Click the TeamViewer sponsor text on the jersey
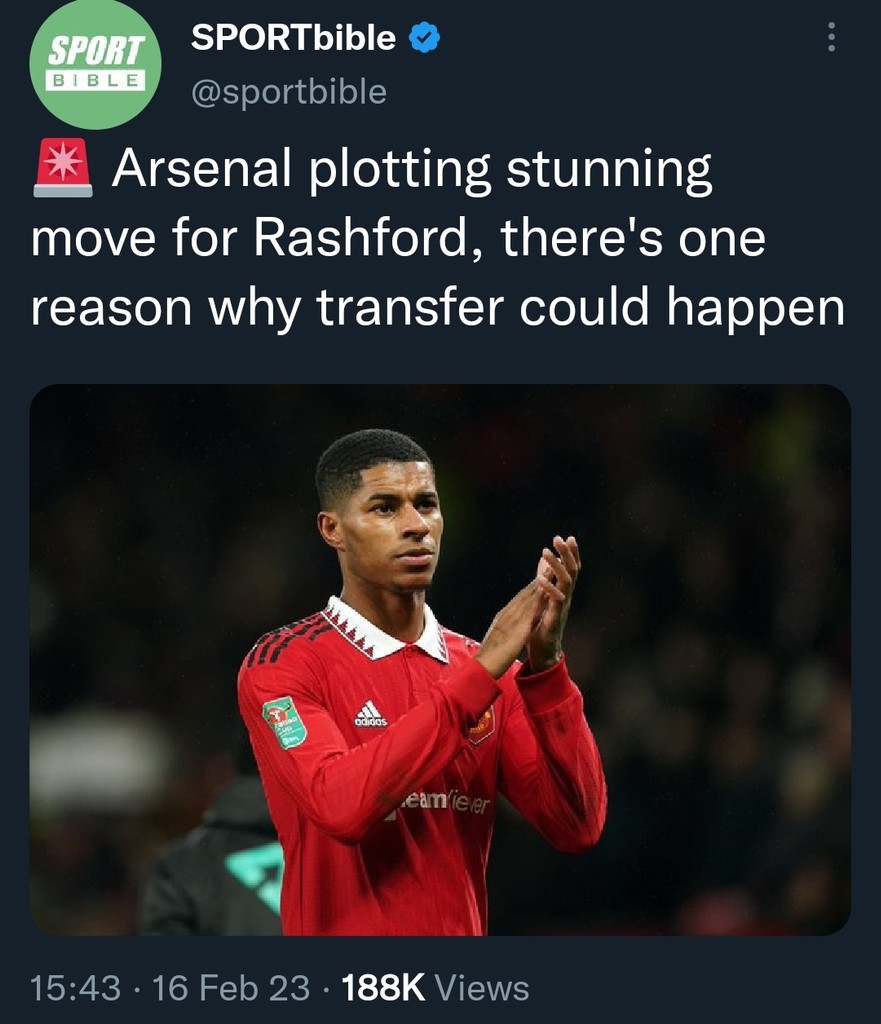 click(446, 801)
